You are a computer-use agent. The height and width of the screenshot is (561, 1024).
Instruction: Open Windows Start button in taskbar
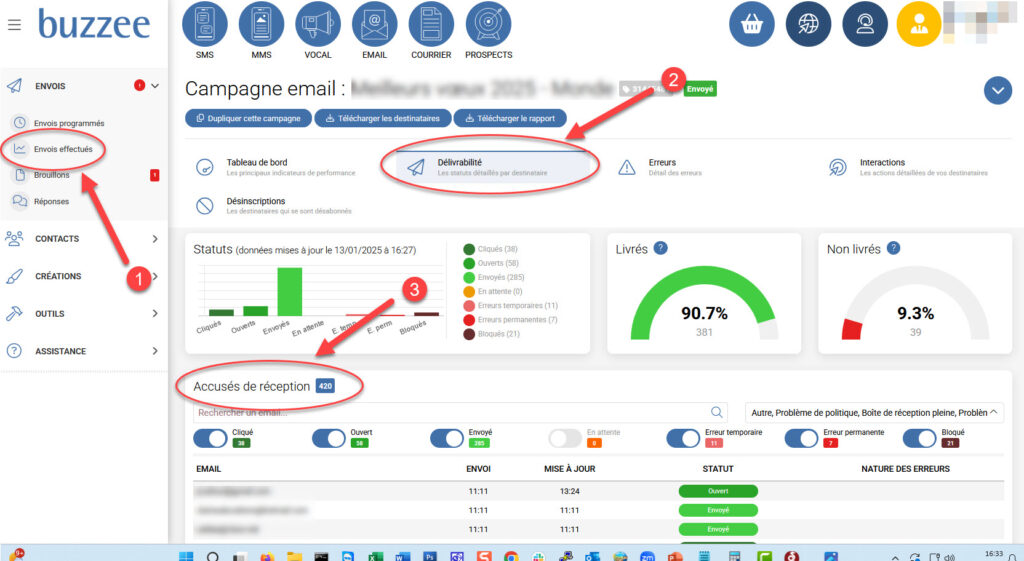(186, 556)
